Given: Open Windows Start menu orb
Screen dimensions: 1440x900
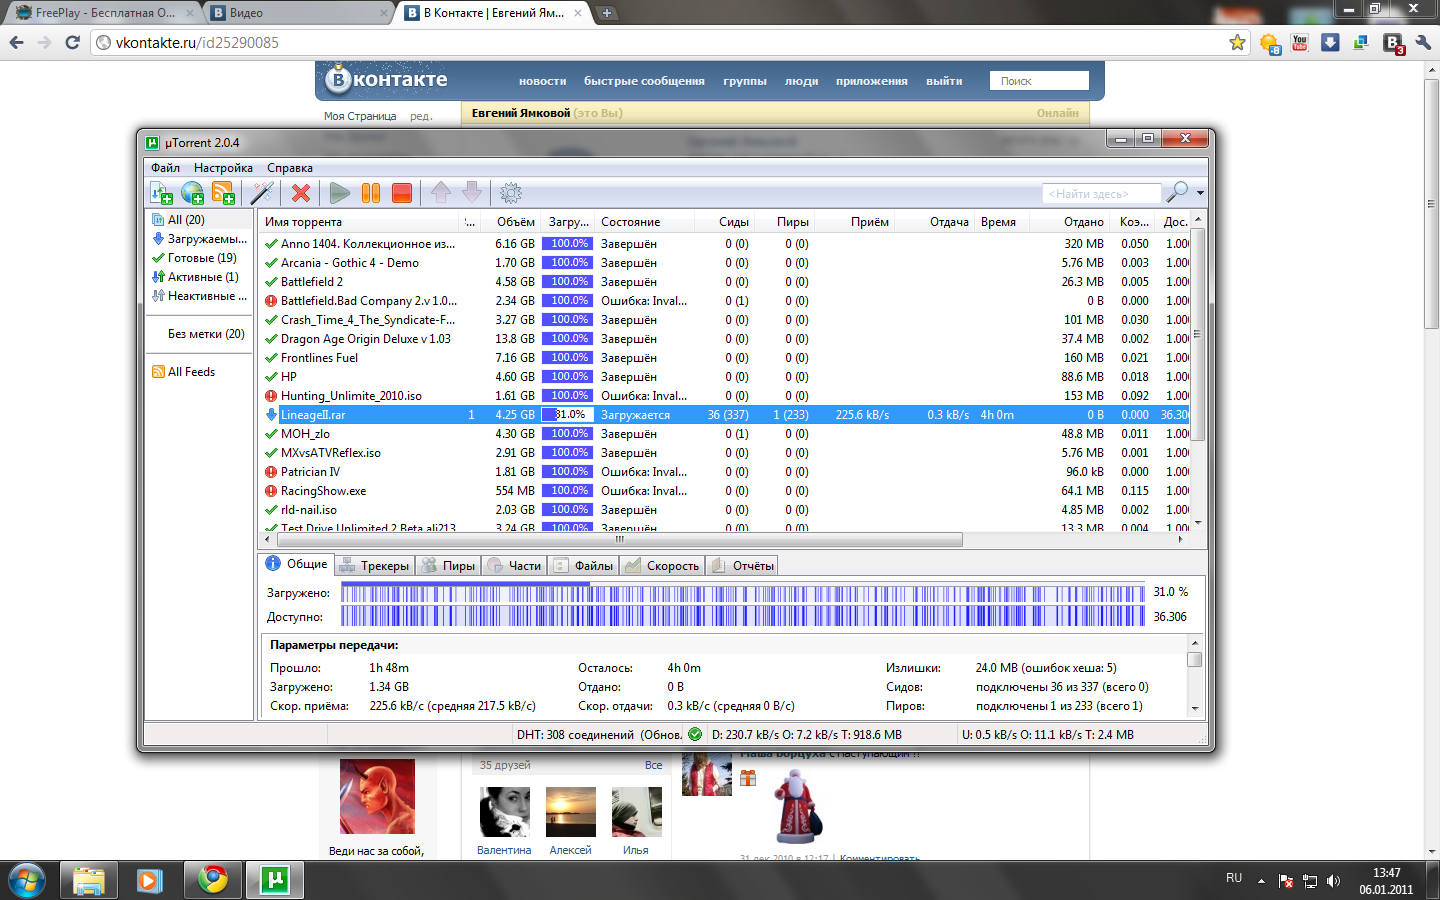Looking at the screenshot, I should pos(26,880).
